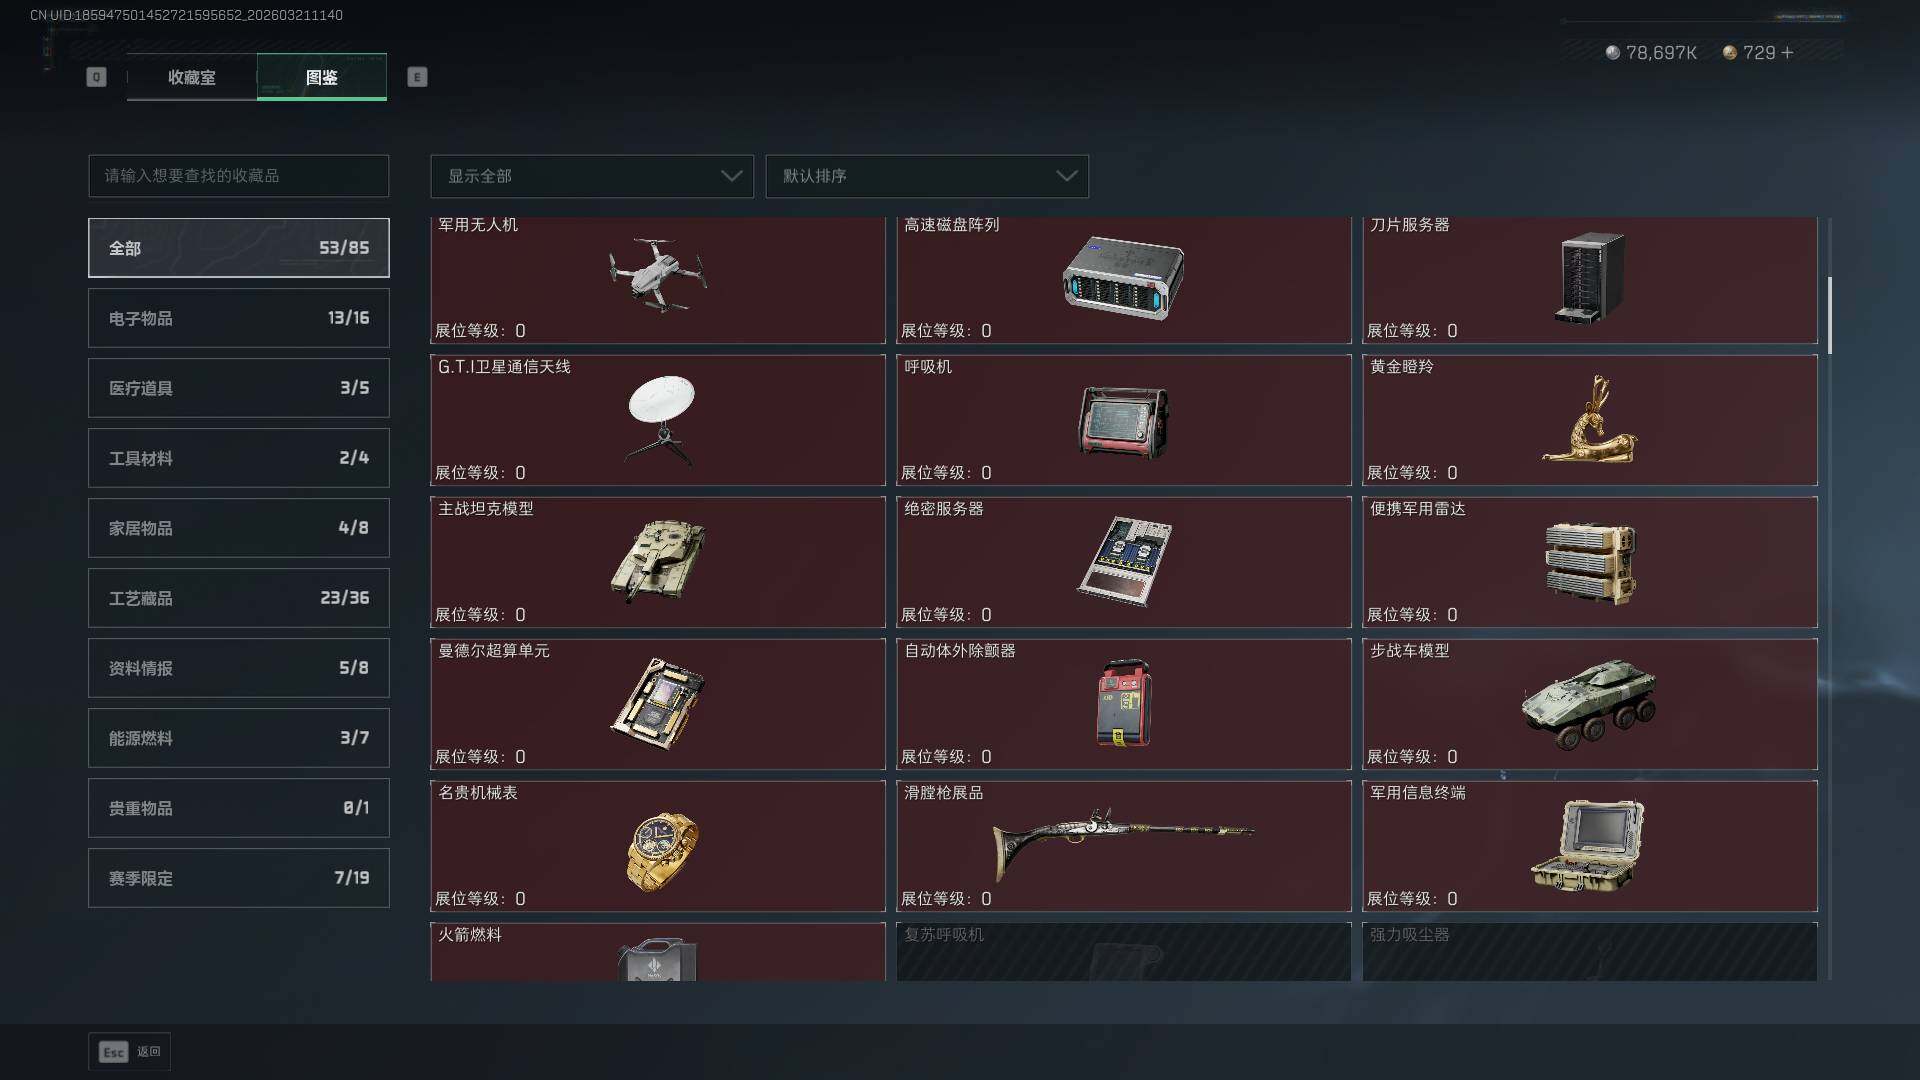Select the 图鉴 tab
Image resolution: width=1920 pixels, height=1080 pixels.
pos(322,77)
